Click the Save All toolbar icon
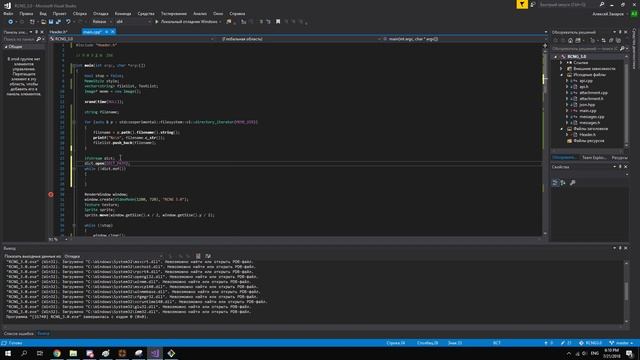 click(x=58, y=22)
